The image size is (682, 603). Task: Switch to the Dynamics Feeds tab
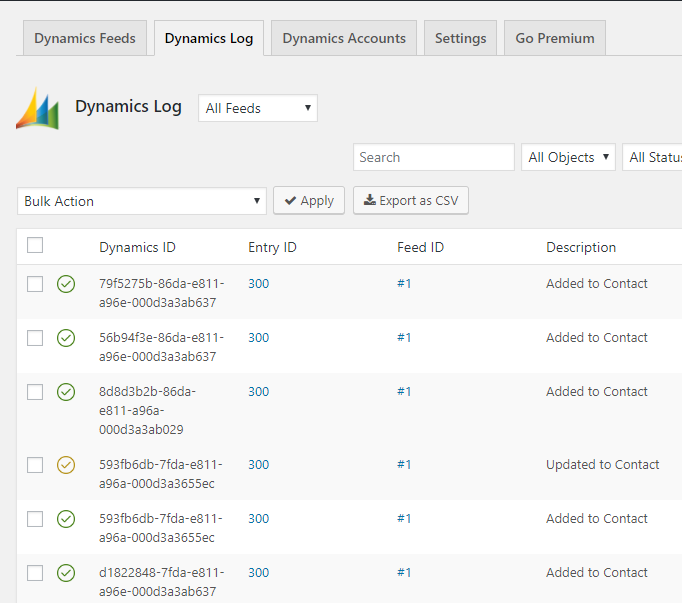coord(85,38)
